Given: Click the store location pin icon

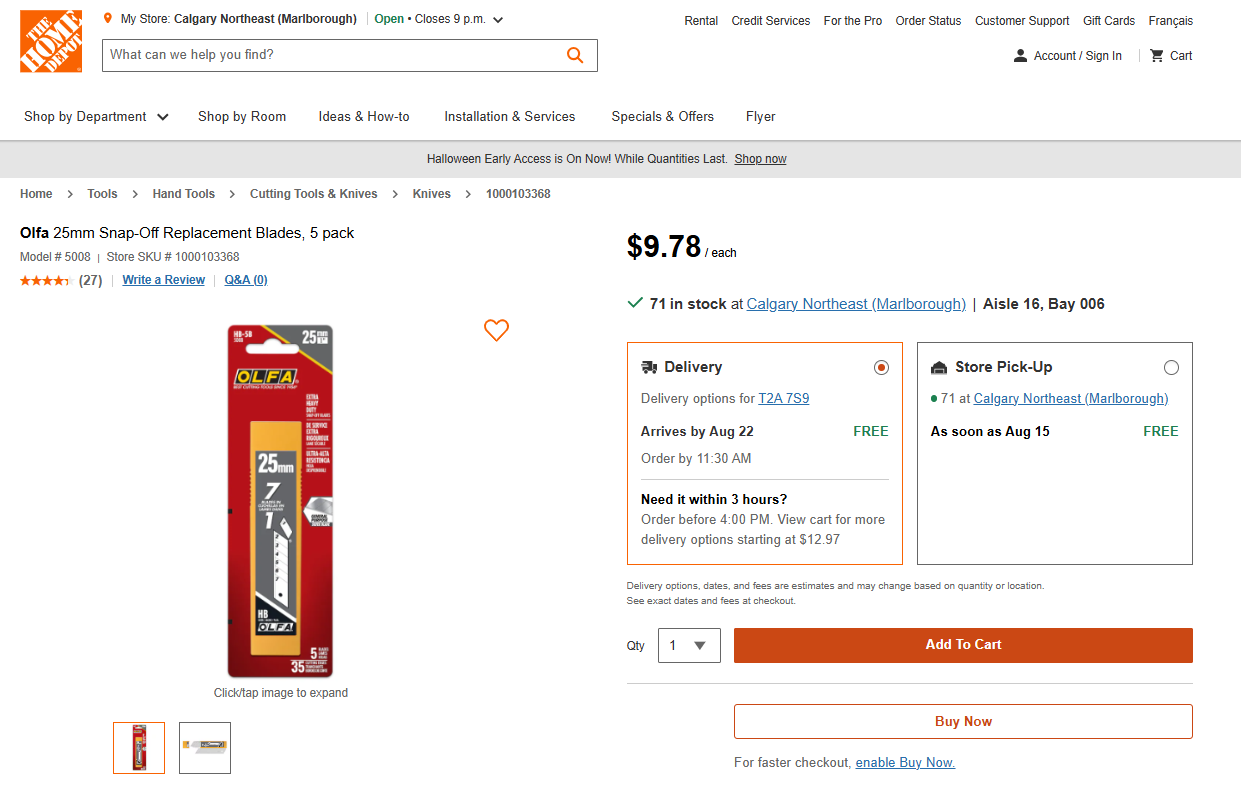Looking at the screenshot, I should pos(108,19).
